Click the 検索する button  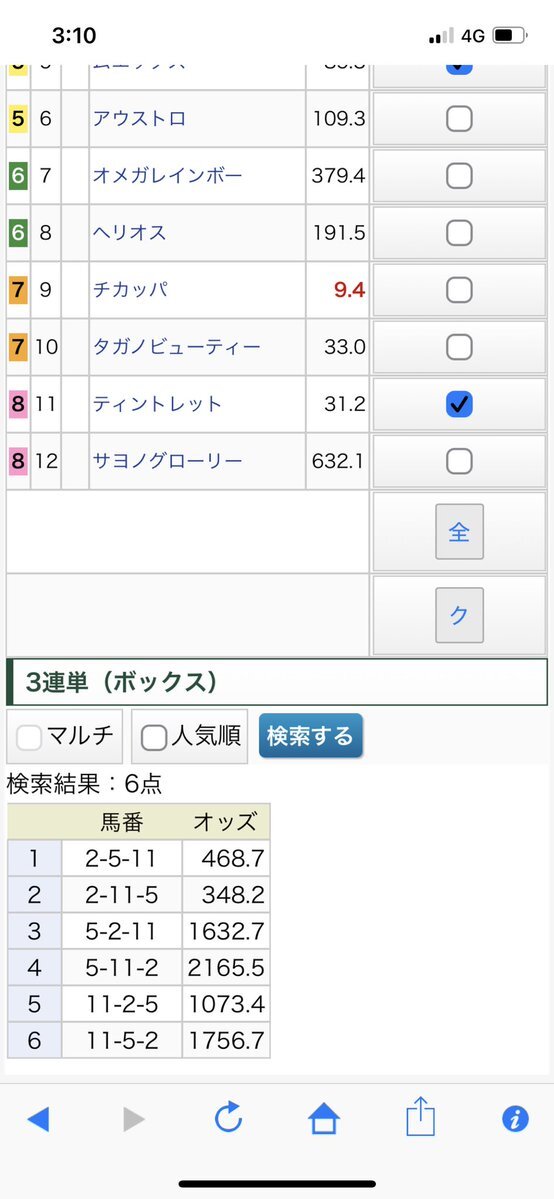[311, 736]
